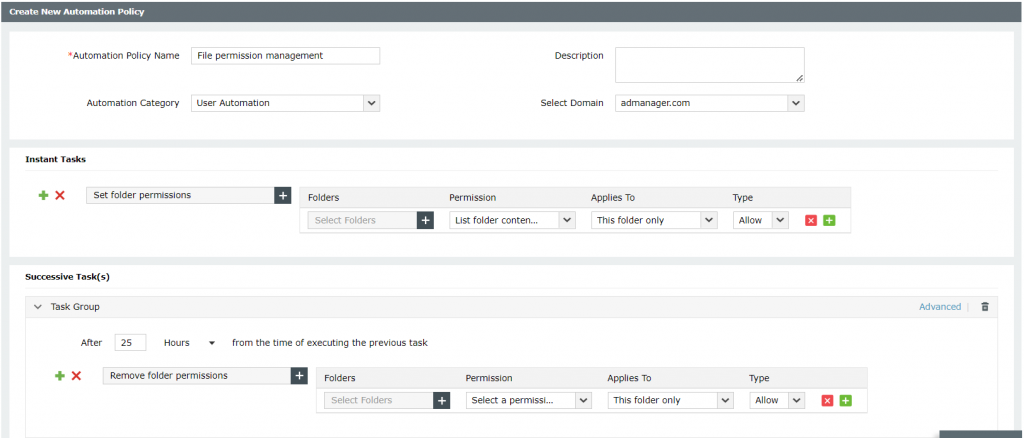Collapse the Task Group section

(38, 307)
